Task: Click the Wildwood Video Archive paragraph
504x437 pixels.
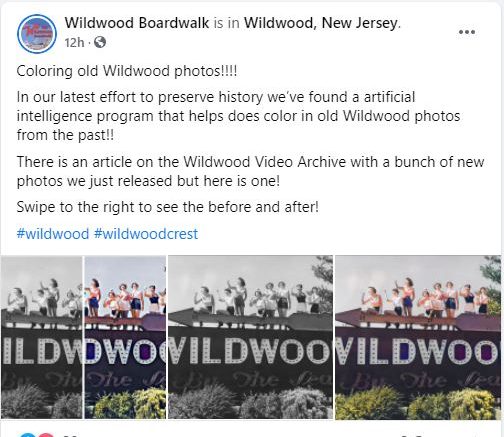Action: click(x=250, y=171)
